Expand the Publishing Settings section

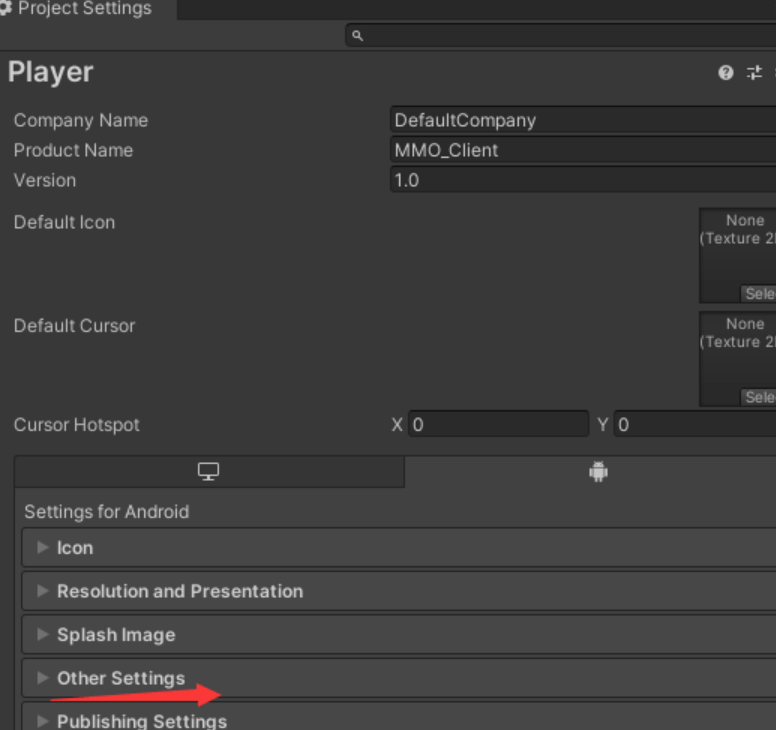pos(399,717)
